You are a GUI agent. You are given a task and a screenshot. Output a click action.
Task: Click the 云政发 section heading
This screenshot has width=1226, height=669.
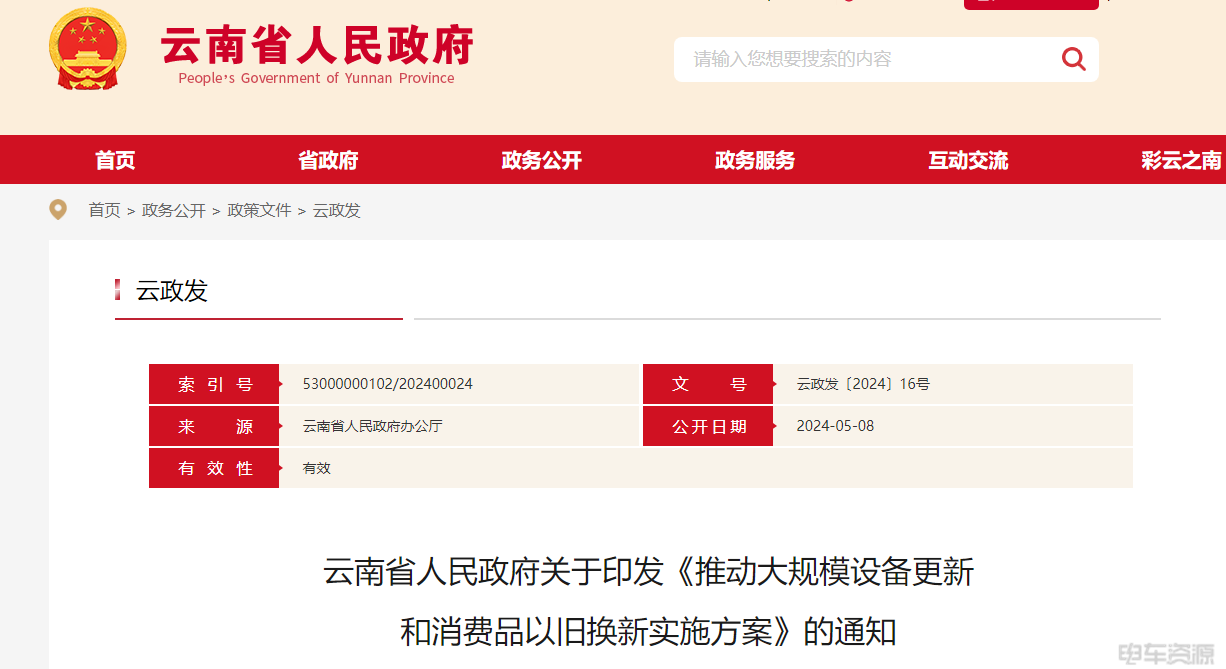click(x=172, y=291)
